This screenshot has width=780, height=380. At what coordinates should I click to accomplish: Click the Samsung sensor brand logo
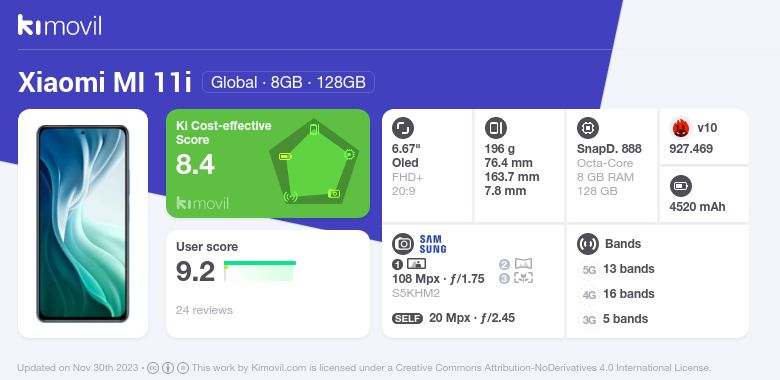433,244
